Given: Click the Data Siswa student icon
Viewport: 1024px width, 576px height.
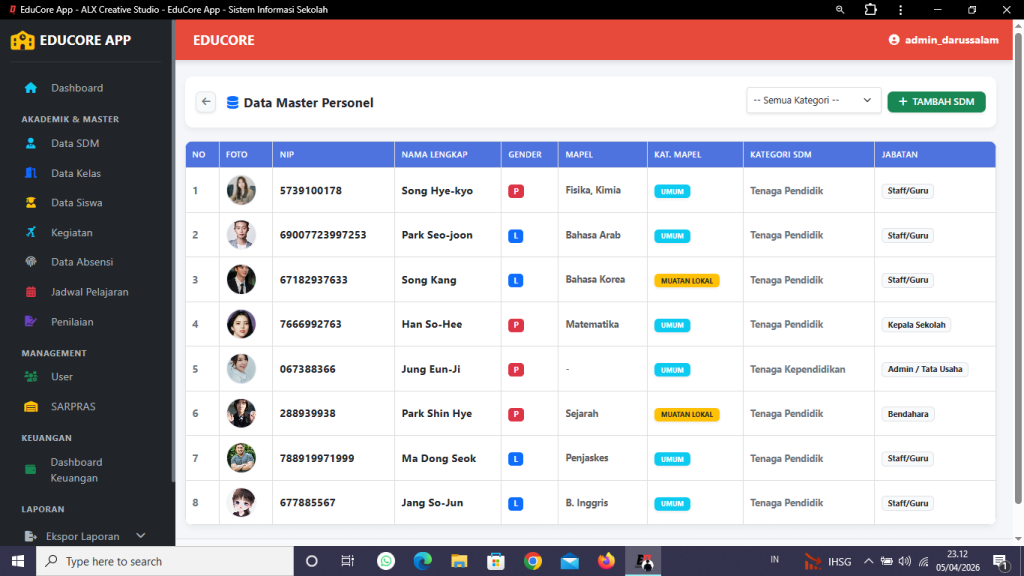Looking at the screenshot, I should [x=31, y=202].
